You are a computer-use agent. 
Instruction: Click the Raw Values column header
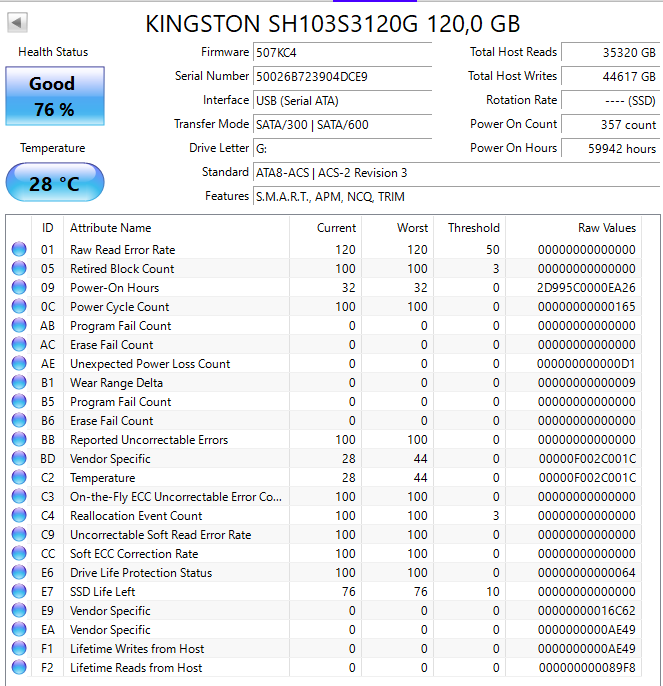click(606, 228)
